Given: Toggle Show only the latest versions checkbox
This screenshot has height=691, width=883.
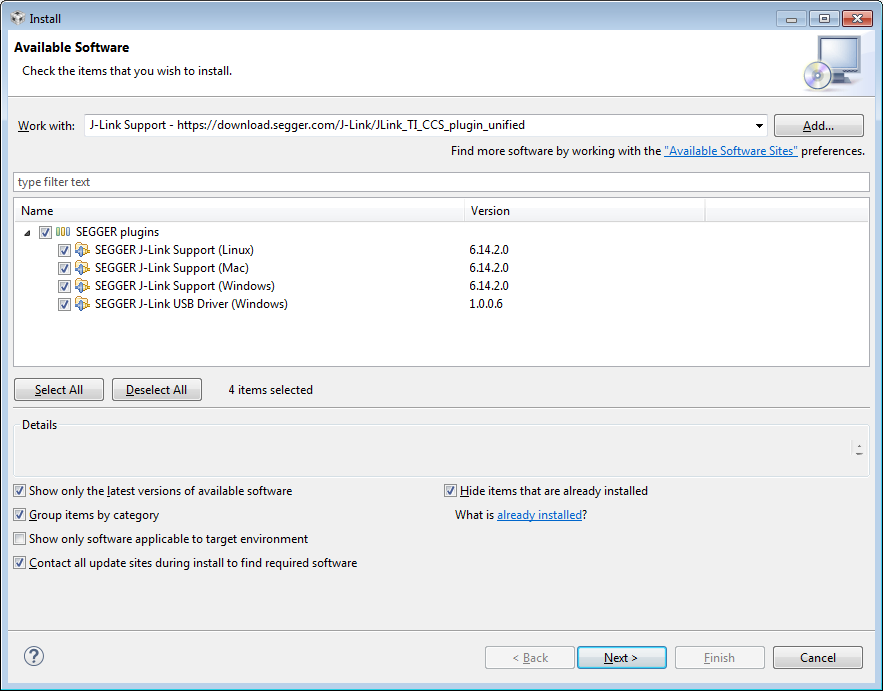Looking at the screenshot, I should click(x=20, y=491).
